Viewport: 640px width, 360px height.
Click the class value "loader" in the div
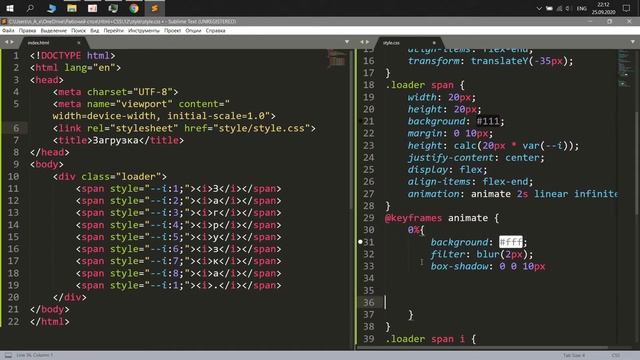click(x=139, y=177)
